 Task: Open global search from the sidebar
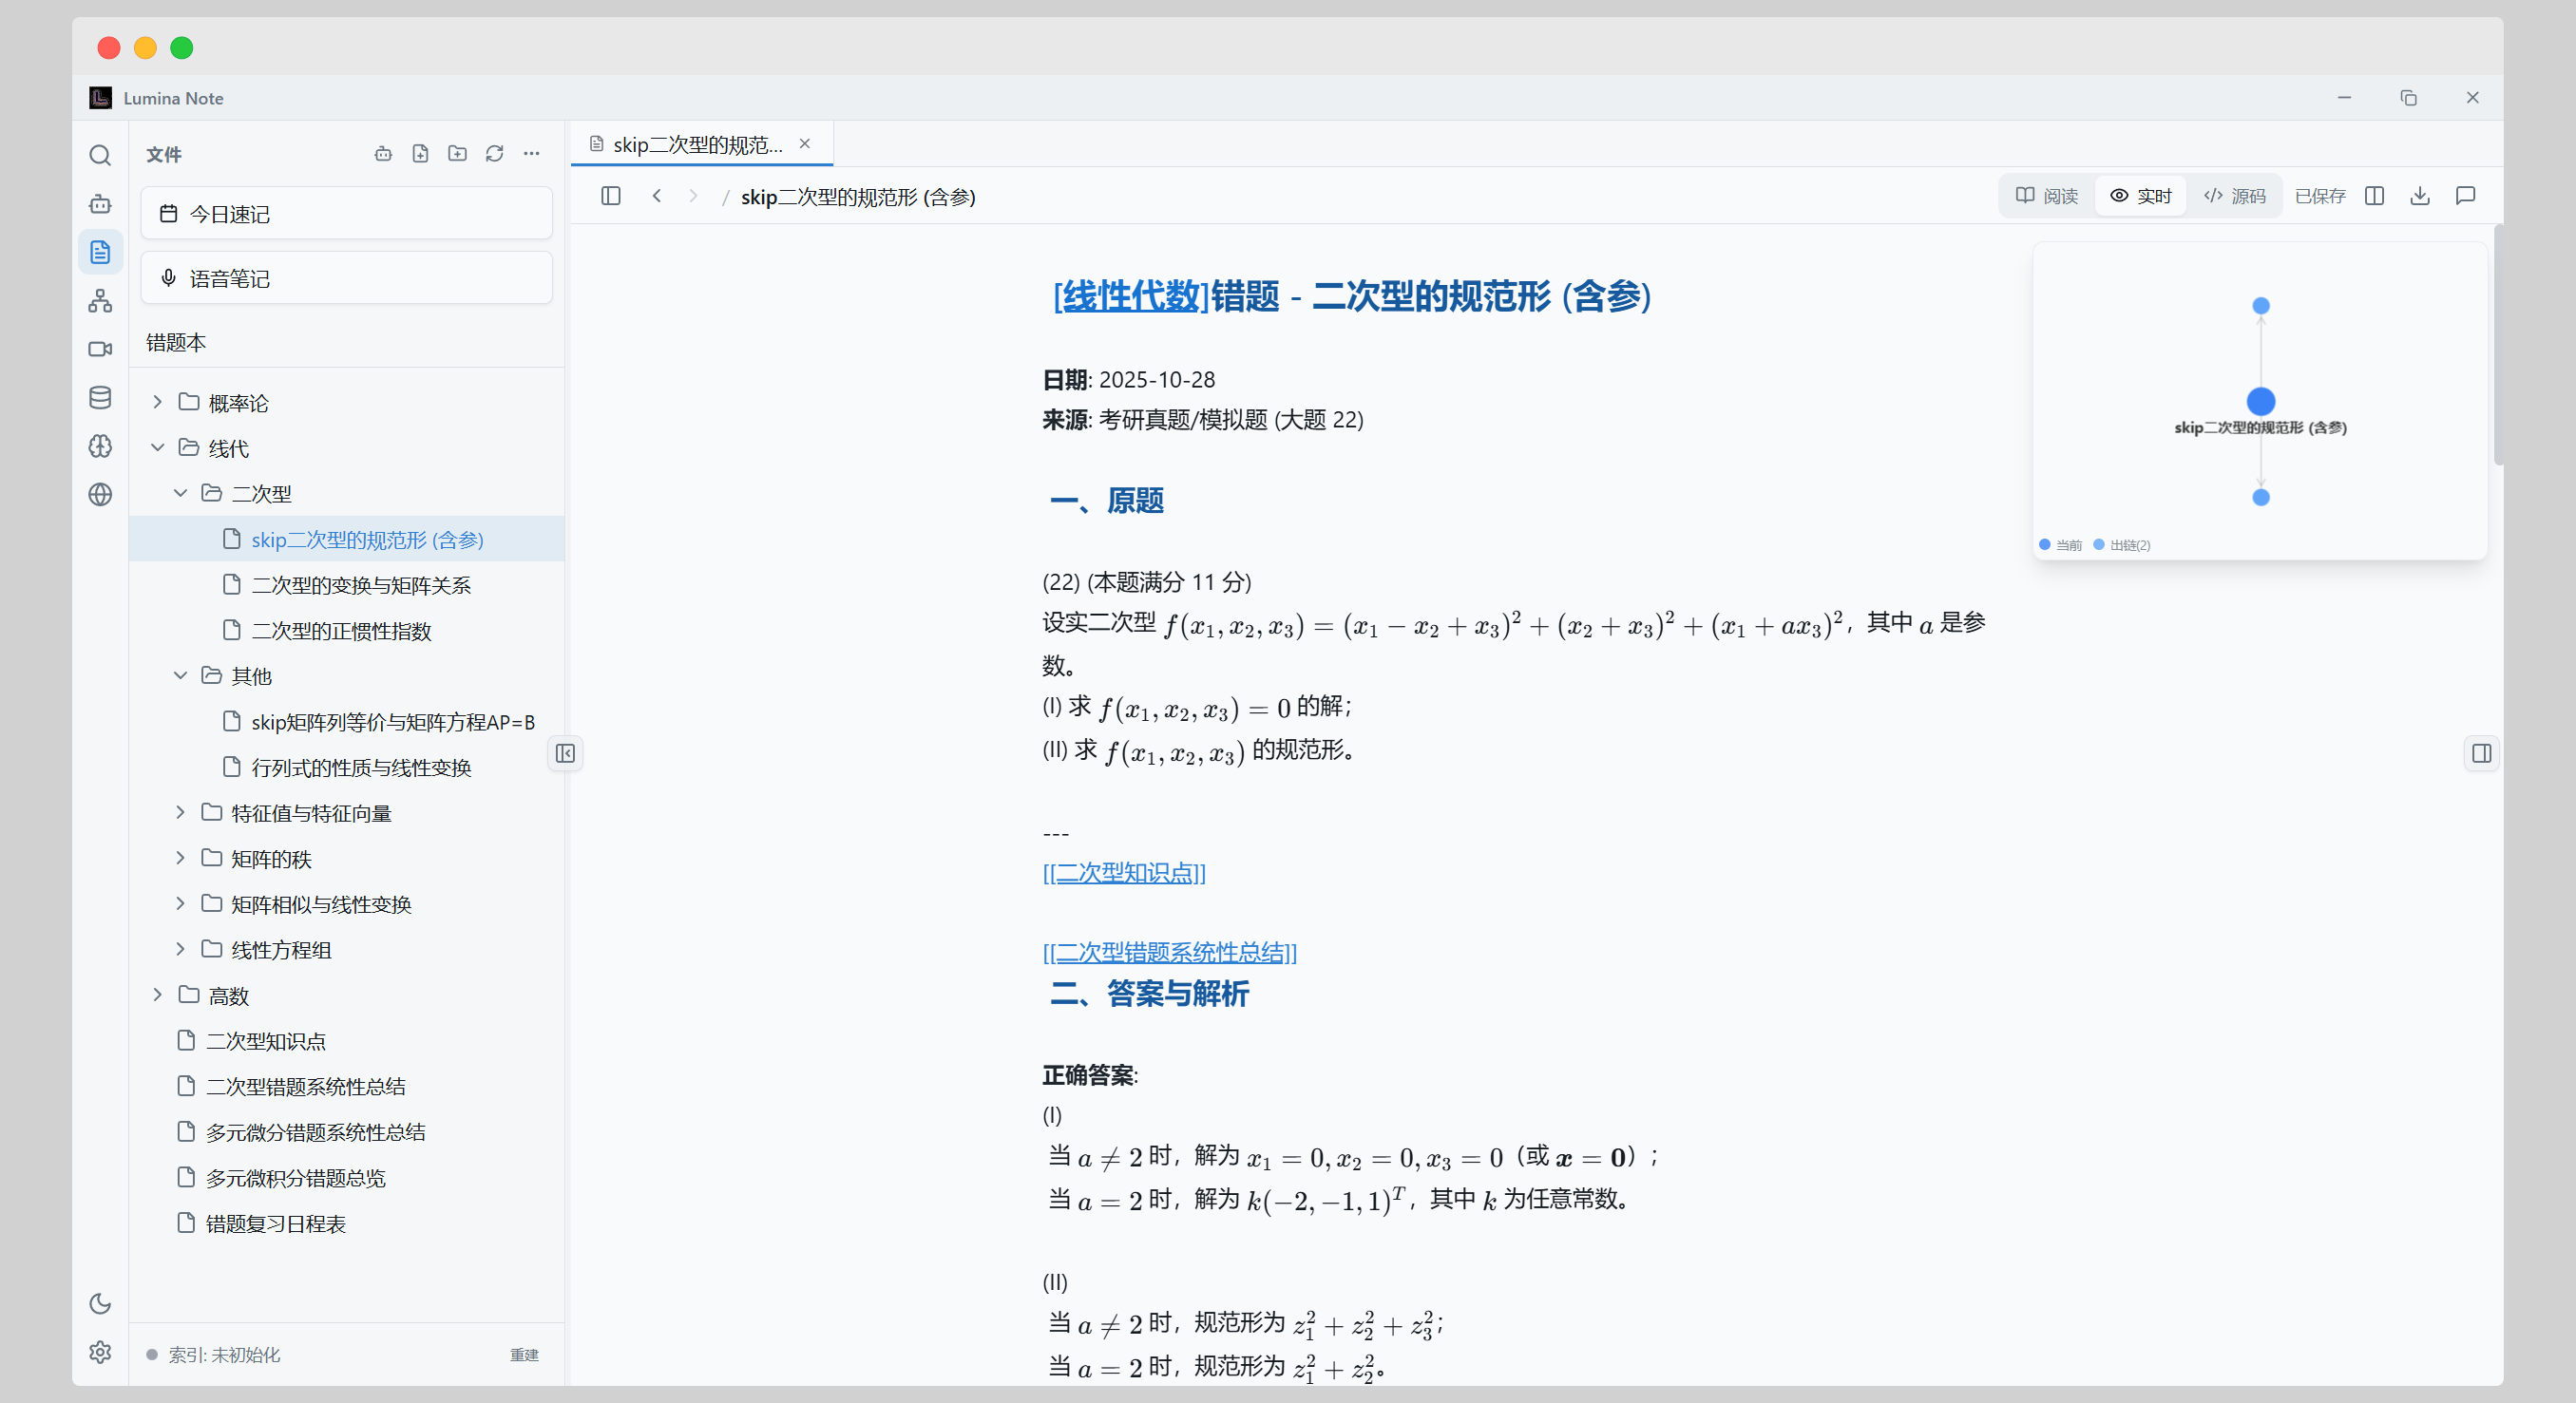point(100,156)
